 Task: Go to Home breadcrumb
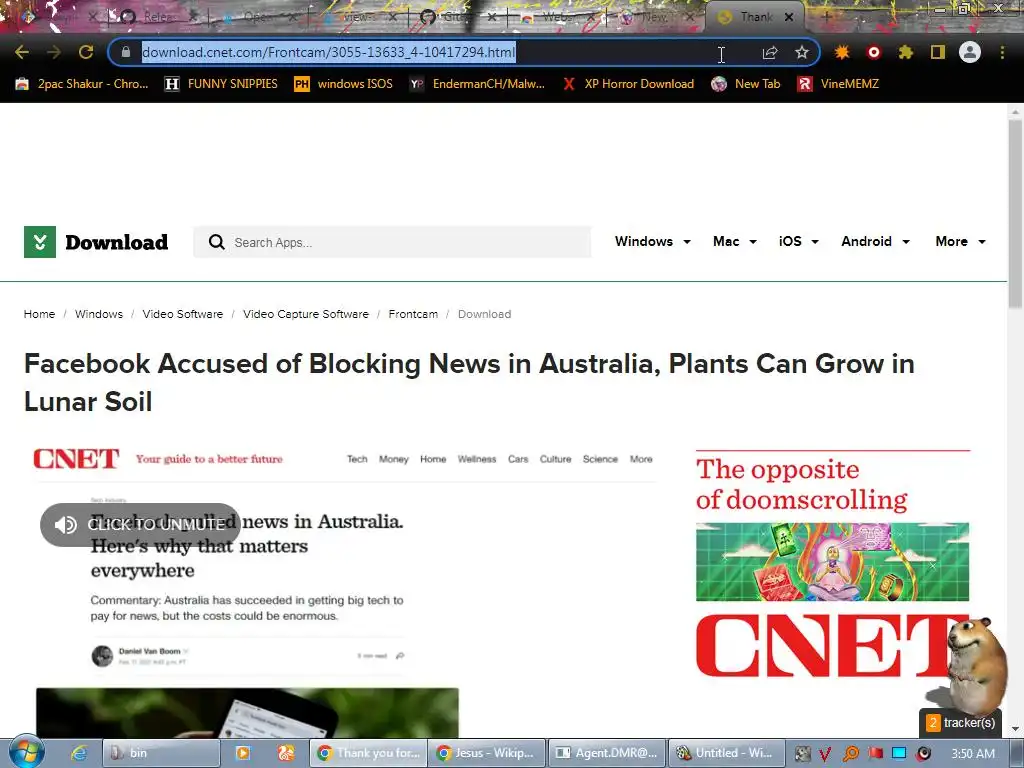pyautogui.click(x=39, y=314)
